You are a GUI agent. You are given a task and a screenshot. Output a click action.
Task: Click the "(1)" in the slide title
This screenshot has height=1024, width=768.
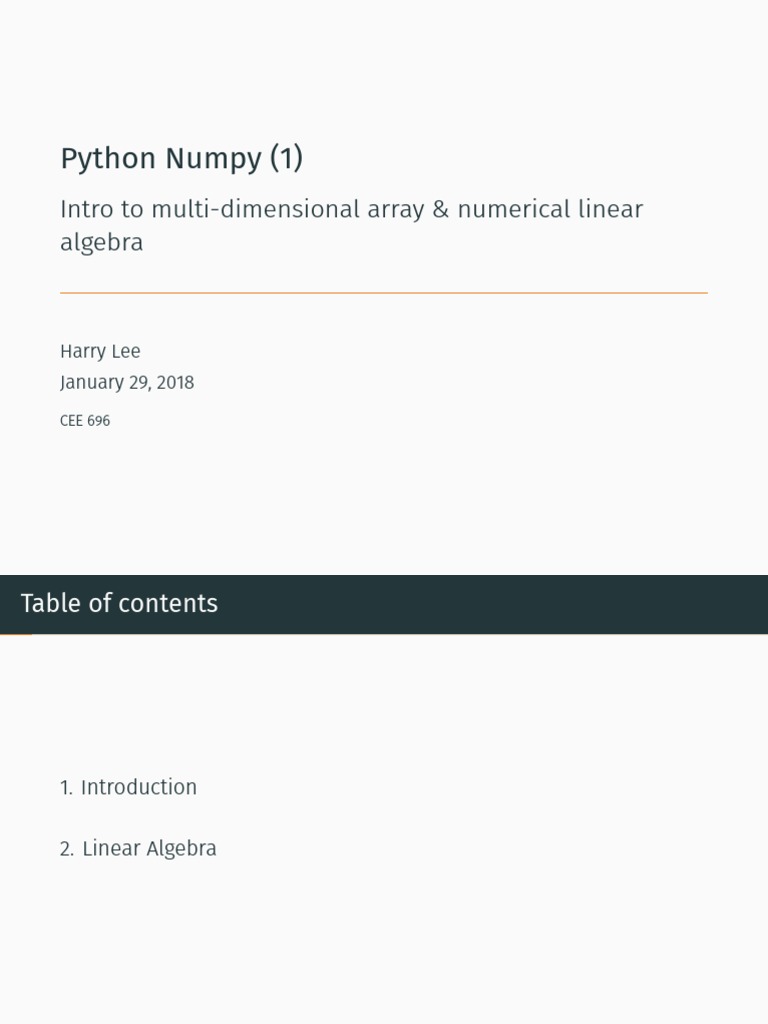click(286, 159)
